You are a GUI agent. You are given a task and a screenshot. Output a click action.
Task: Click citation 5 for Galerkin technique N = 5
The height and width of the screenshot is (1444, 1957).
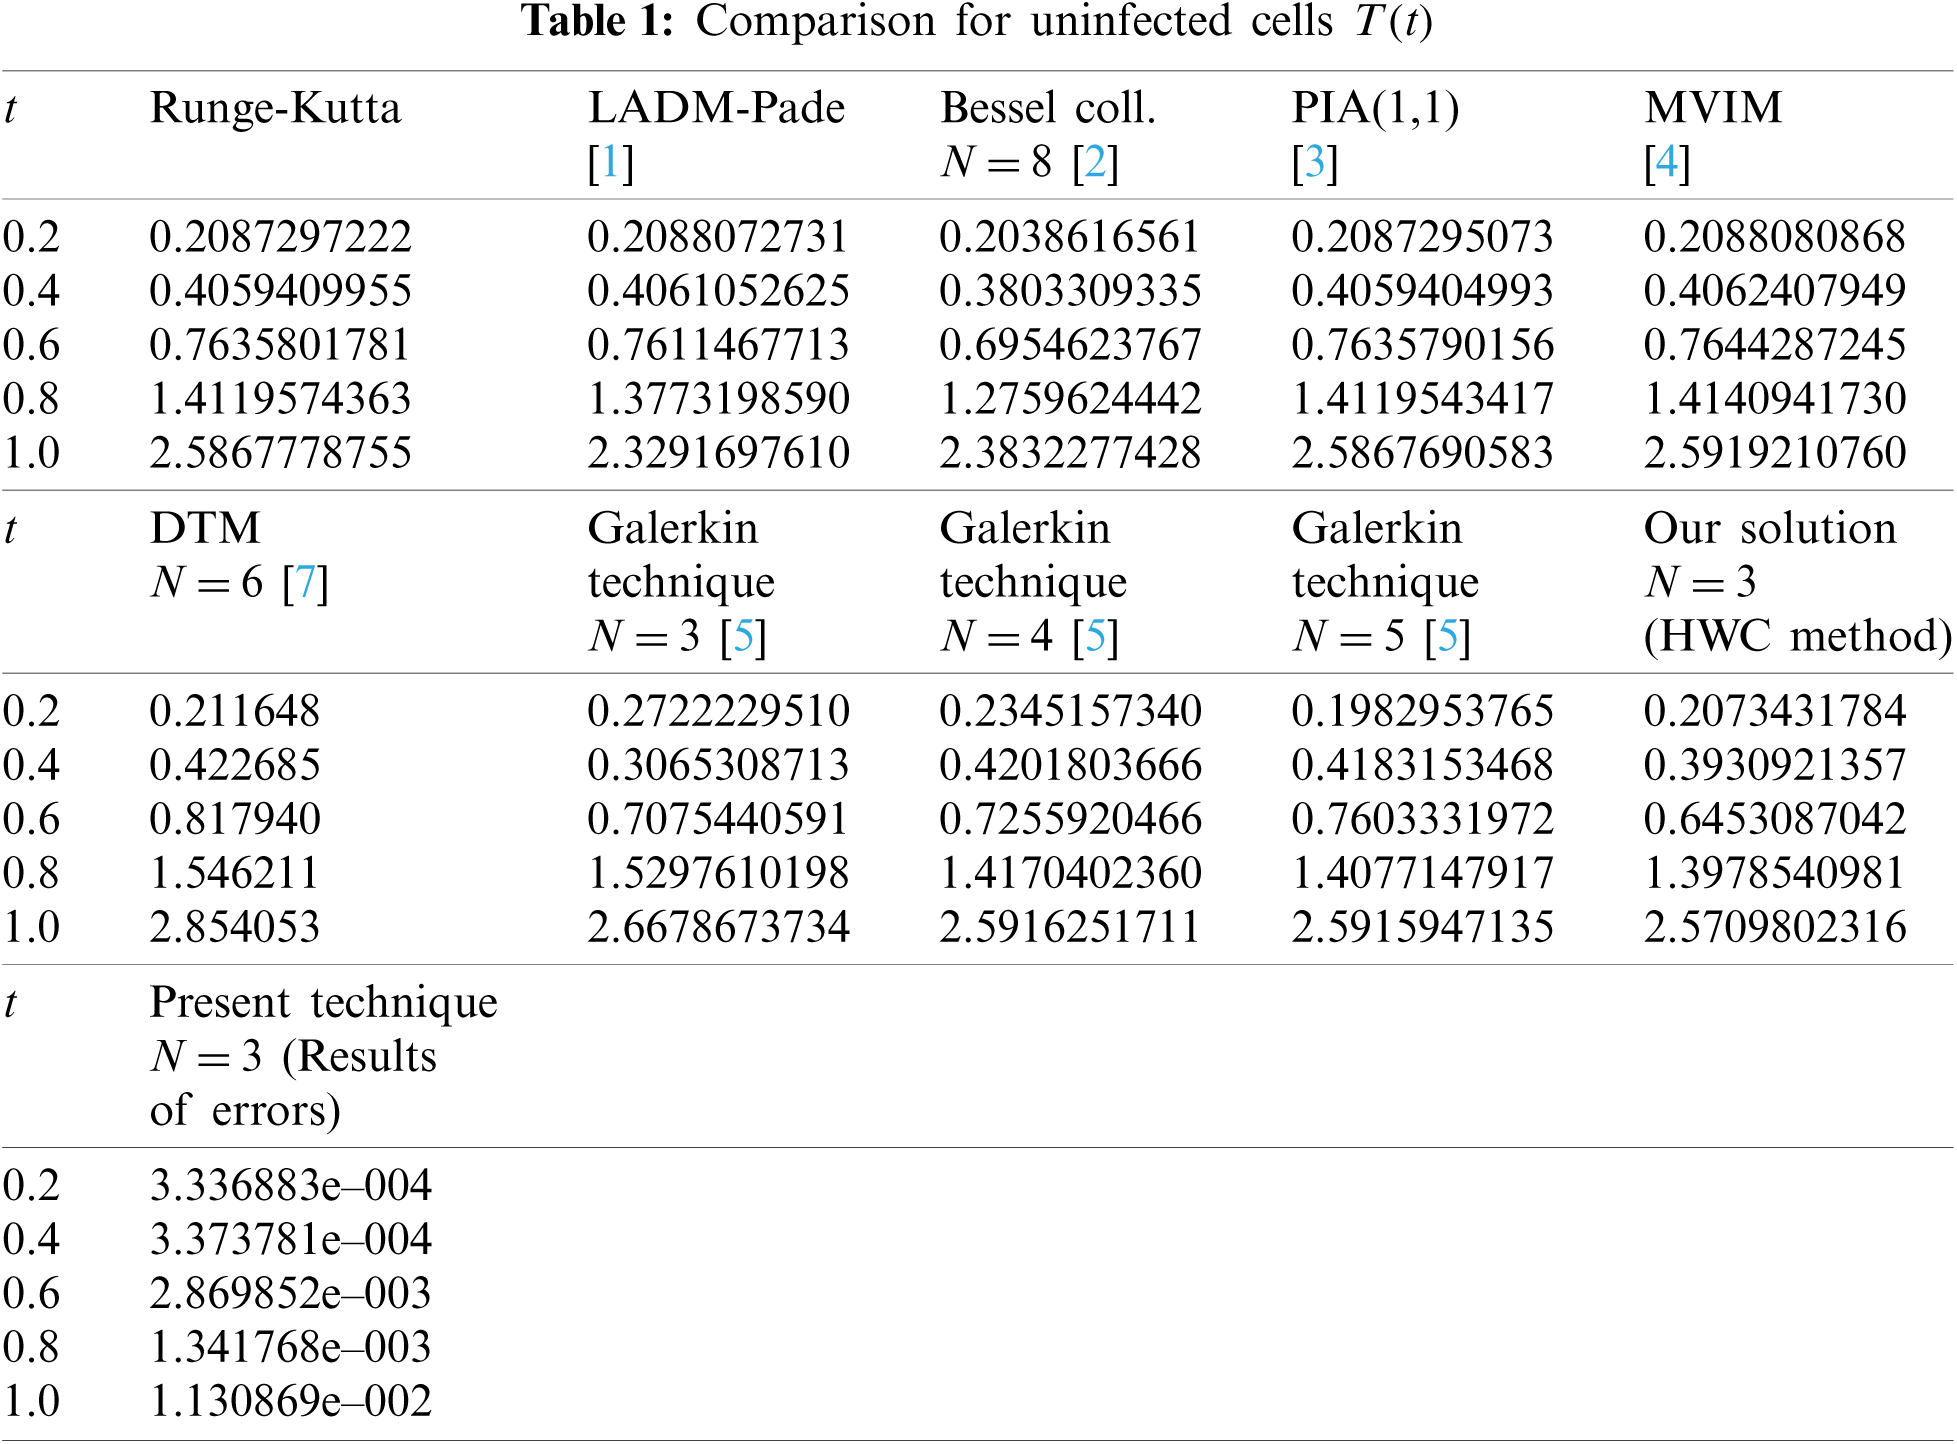point(1447,637)
